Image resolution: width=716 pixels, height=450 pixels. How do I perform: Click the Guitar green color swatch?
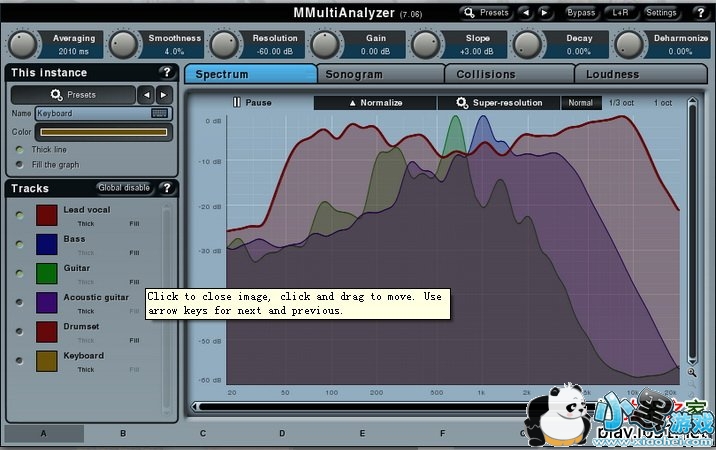tap(47, 274)
